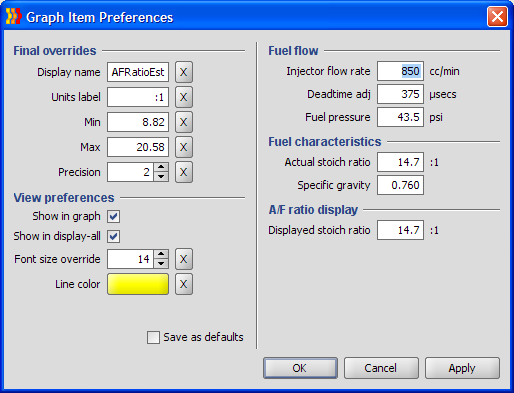Cancel the preferences dialog
This screenshot has height=393, width=514.
pyautogui.click(x=381, y=368)
